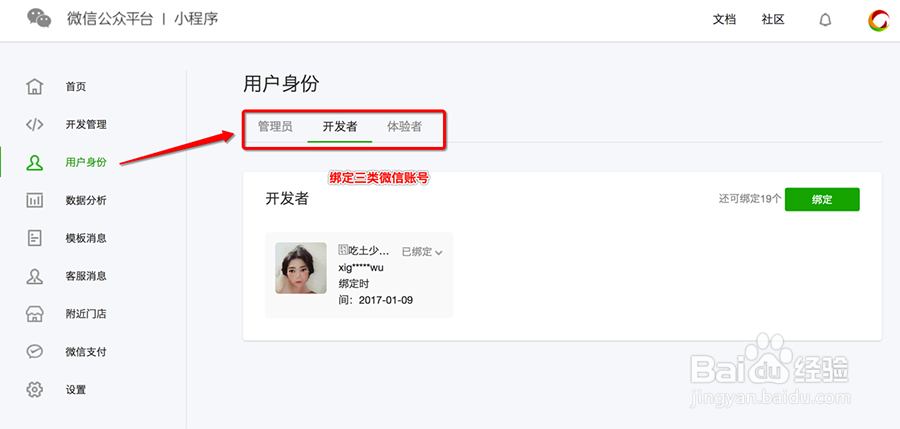This screenshot has width=900, height=429.
Task: Click the data analysis chart icon
Action: (x=35, y=200)
